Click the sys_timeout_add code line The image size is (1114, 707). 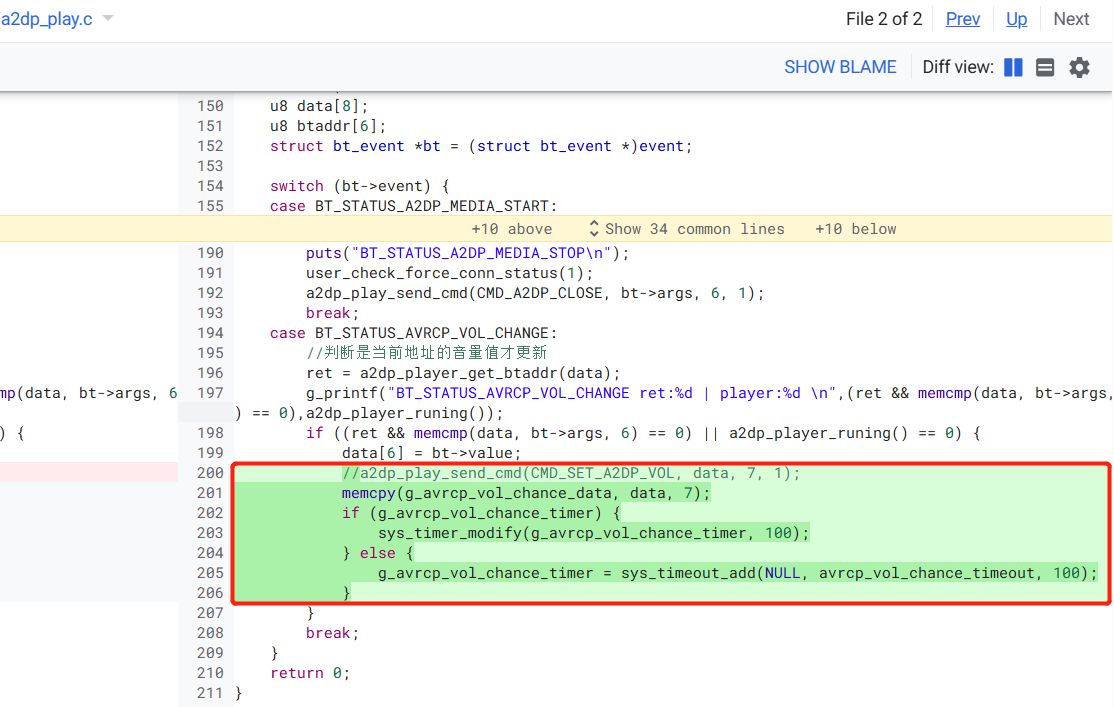[x=737, y=573]
